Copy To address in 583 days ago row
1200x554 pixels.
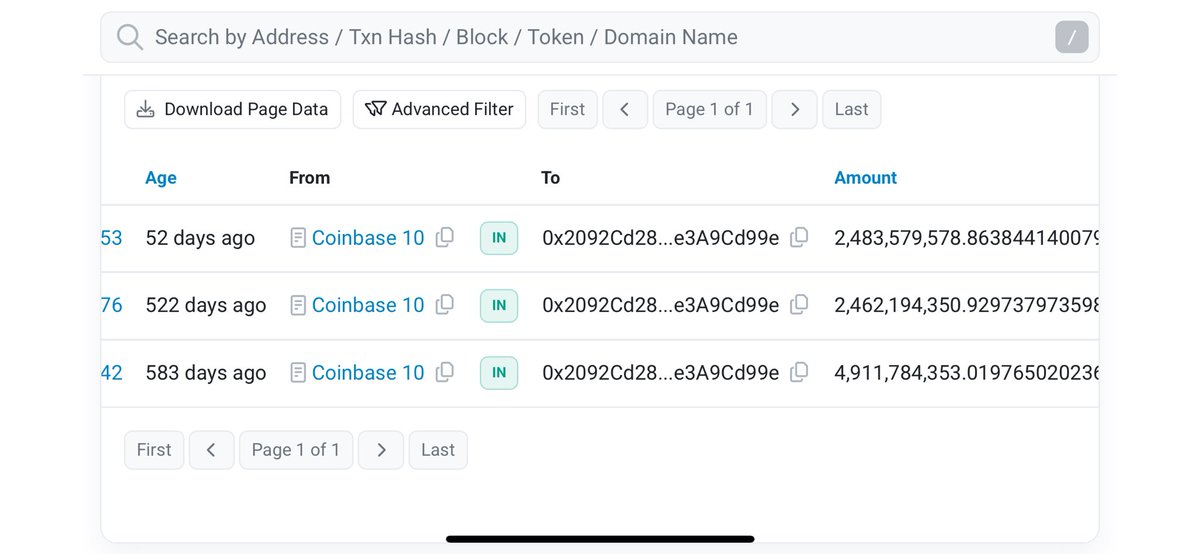tap(799, 371)
